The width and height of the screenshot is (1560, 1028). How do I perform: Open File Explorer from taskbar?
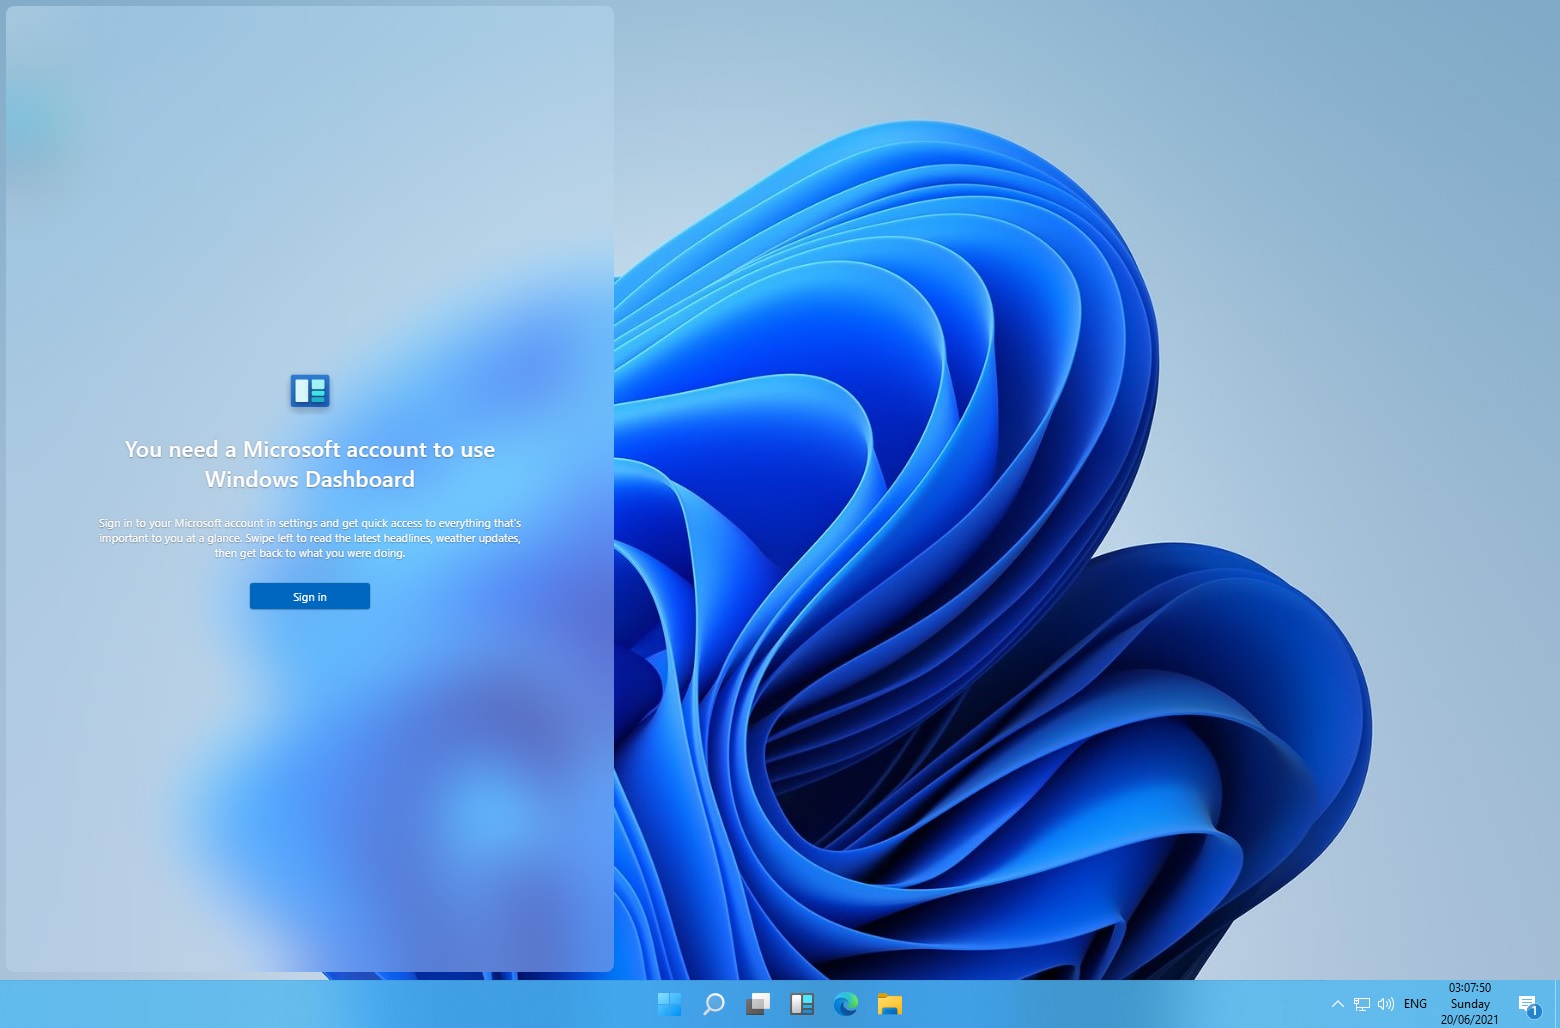point(890,1004)
